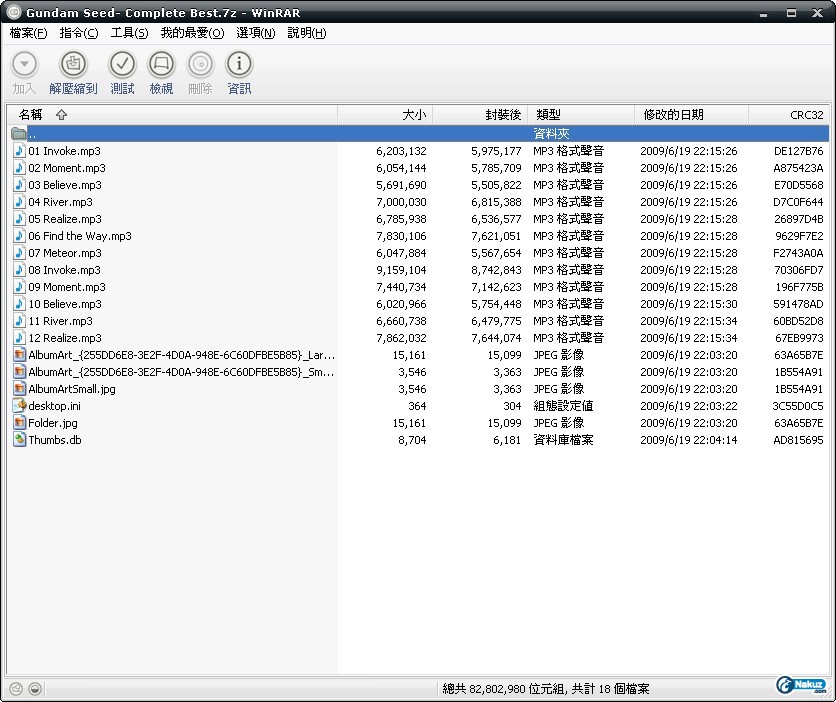This screenshot has width=836, height=702.
Task: Click the Nakuz logo in the corner
Action: [801, 685]
